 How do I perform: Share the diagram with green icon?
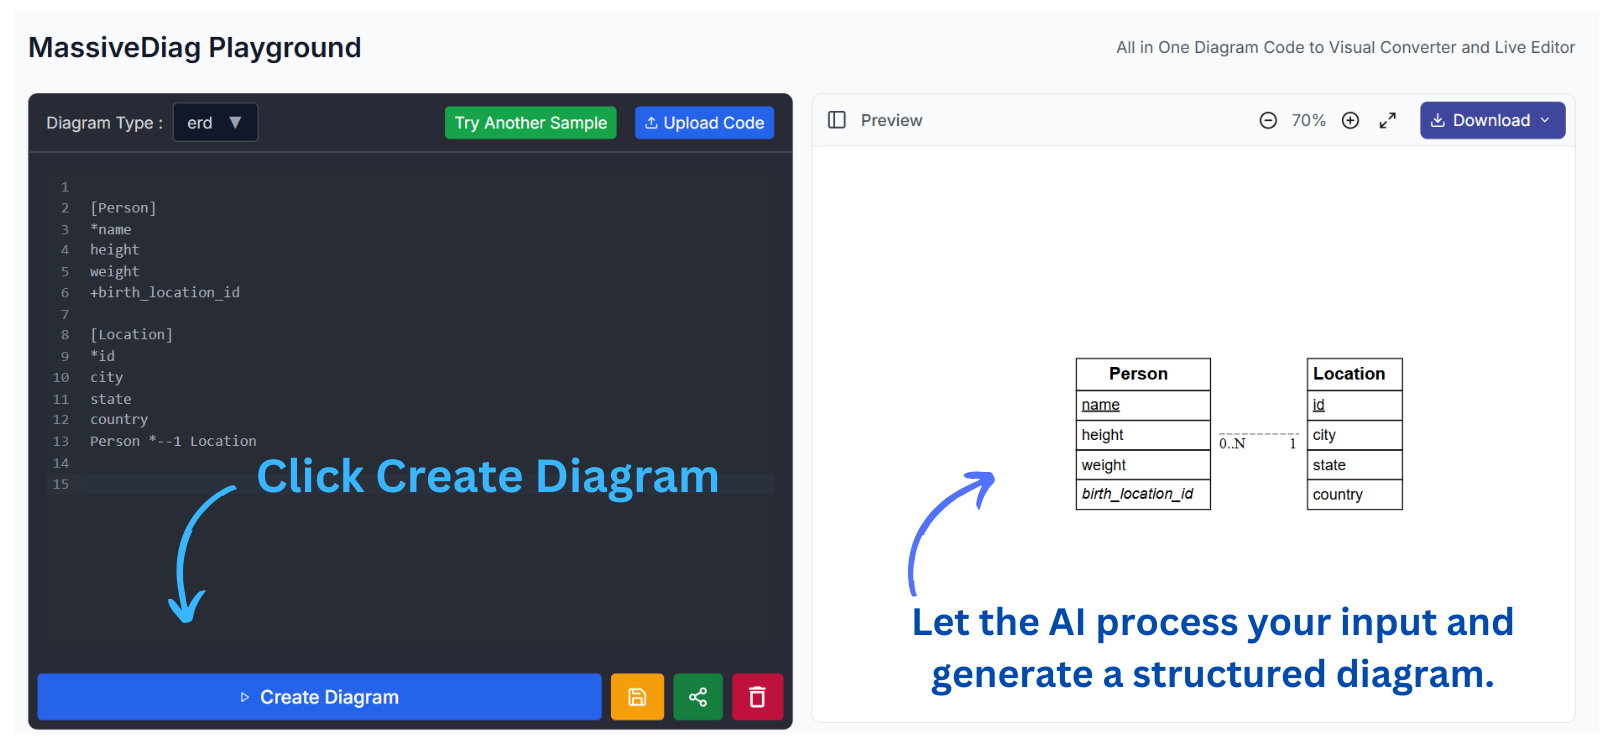point(698,697)
